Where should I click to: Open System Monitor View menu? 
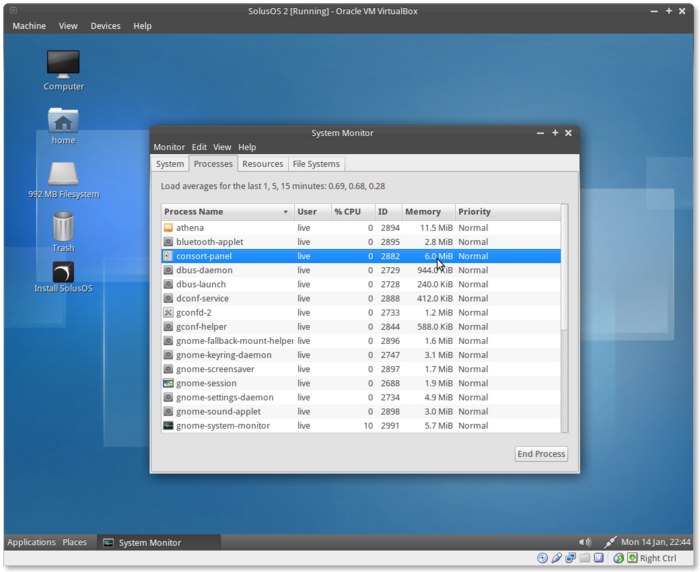pyautogui.click(x=222, y=147)
